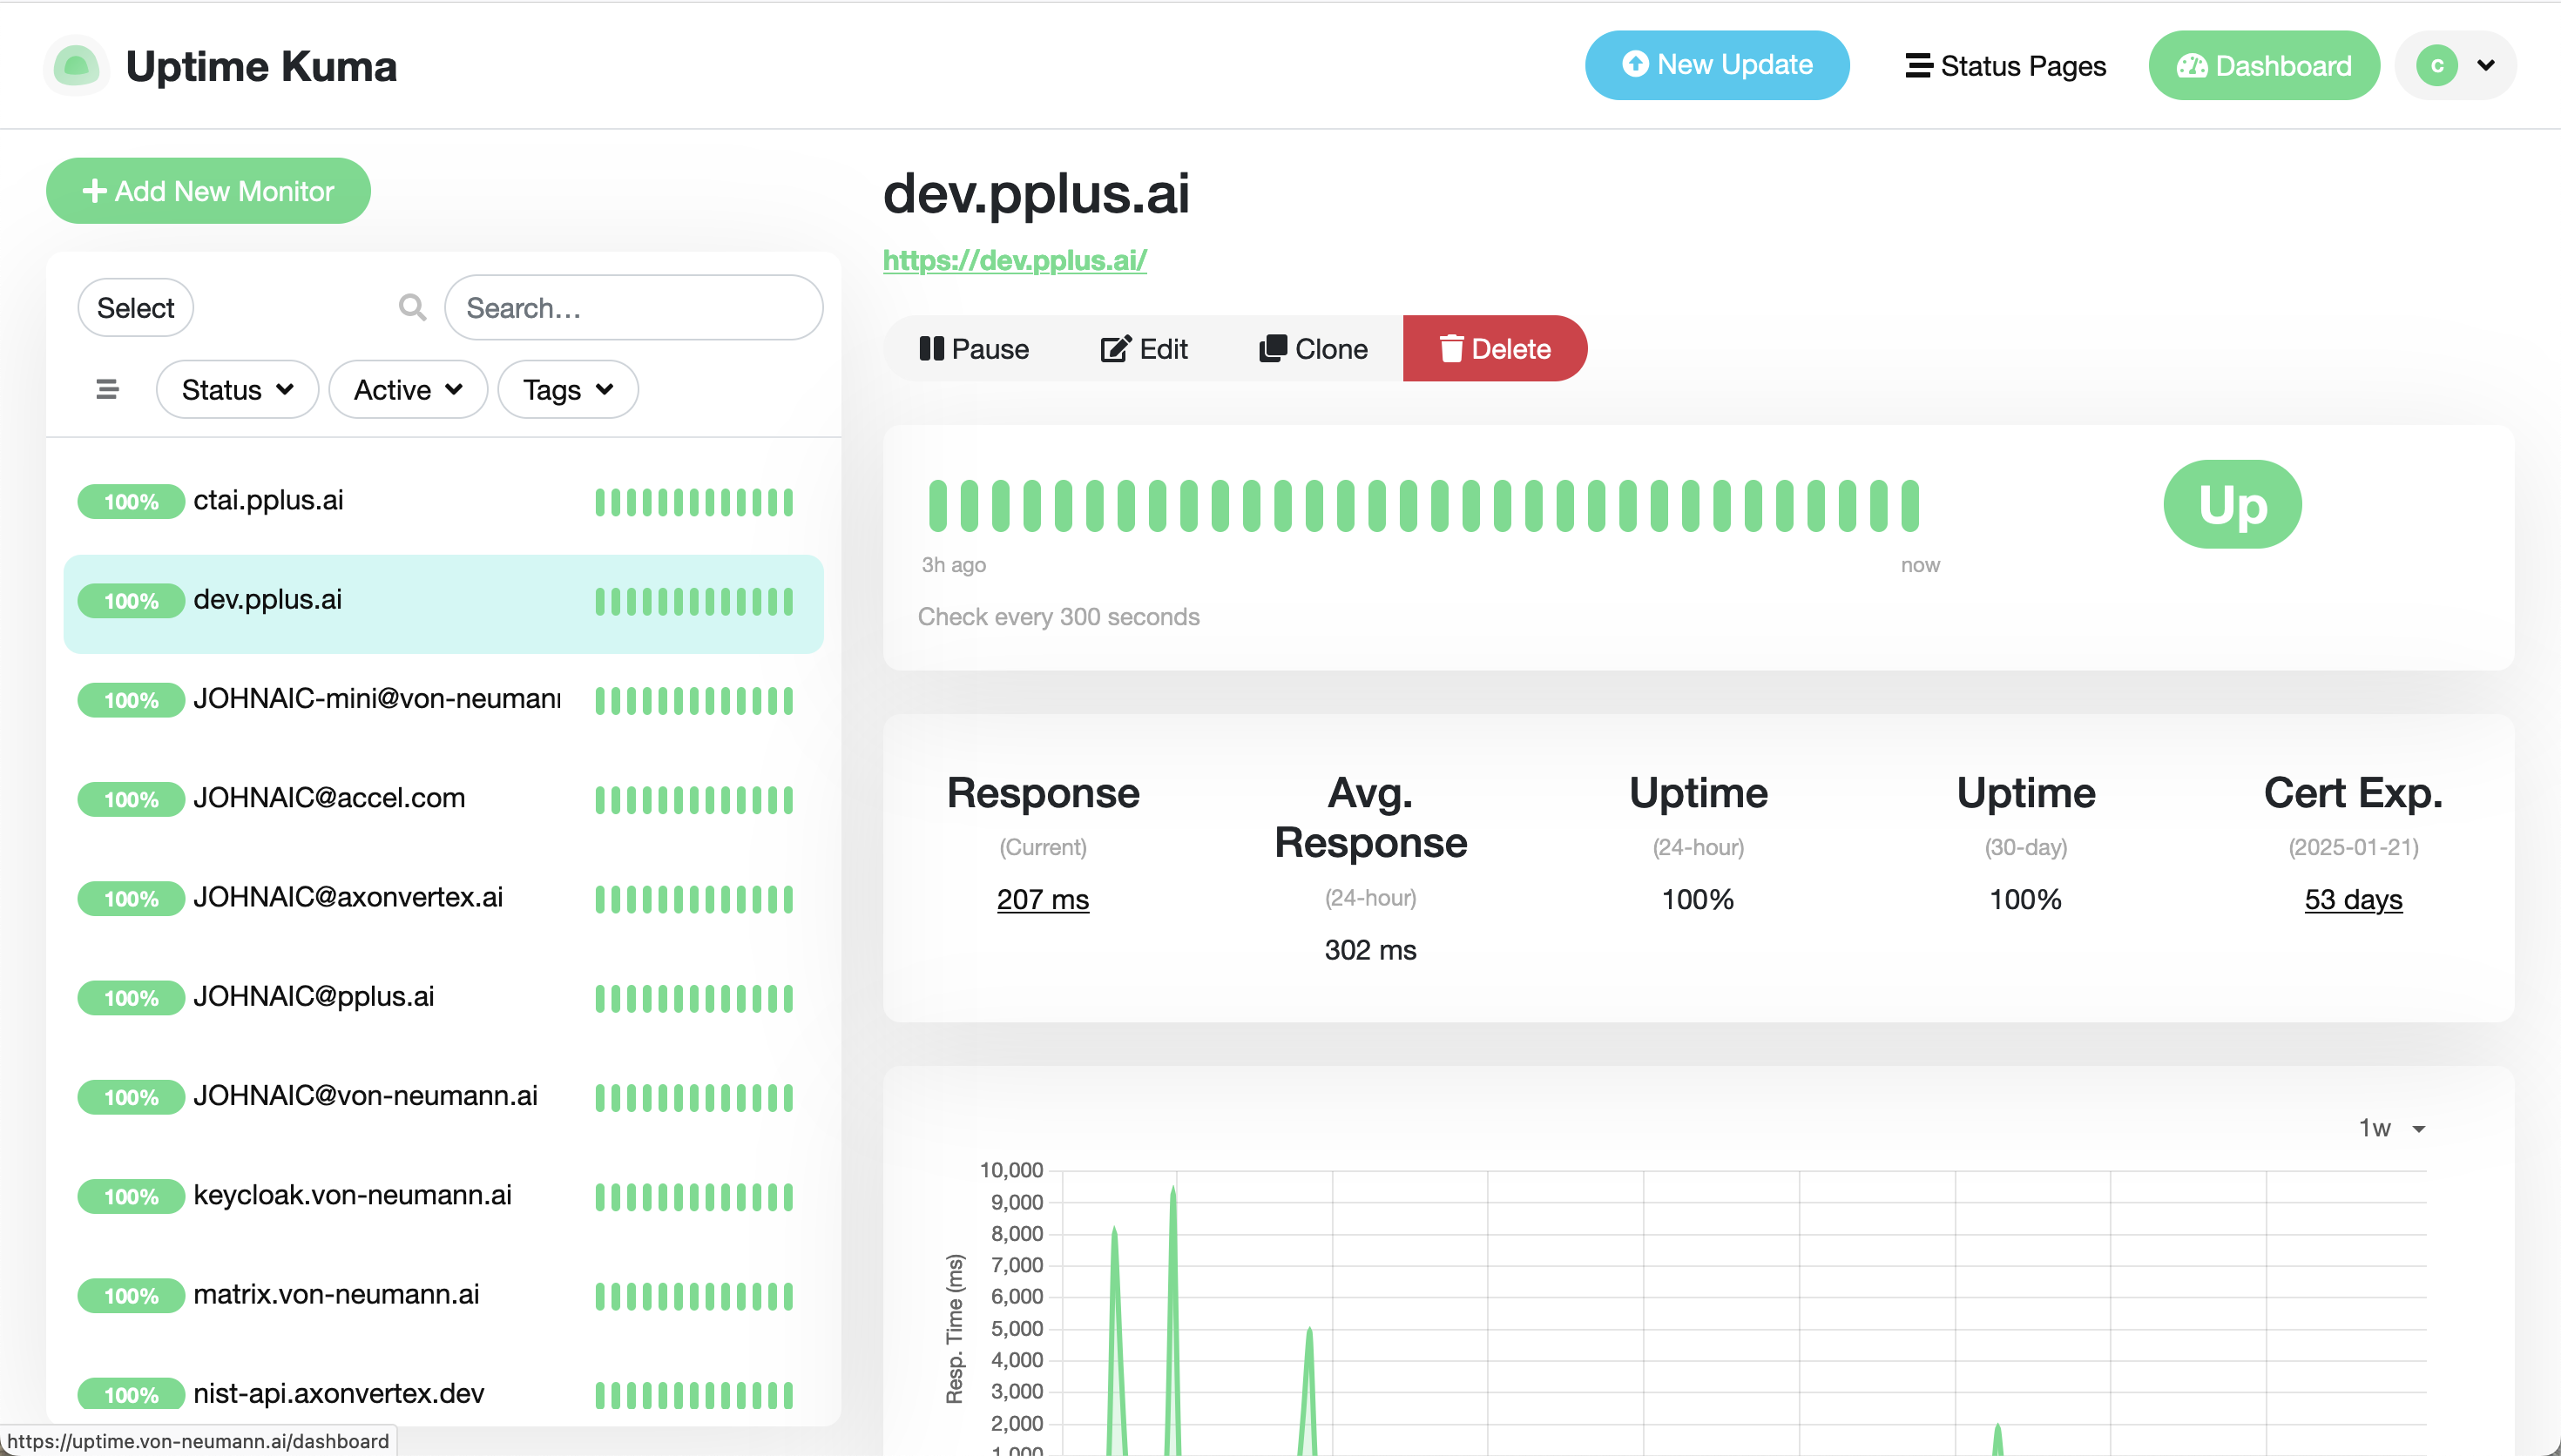Viewport: 2561px width, 1456px height.
Task: Click the Select button in monitor list
Action: [x=135, y=308]
